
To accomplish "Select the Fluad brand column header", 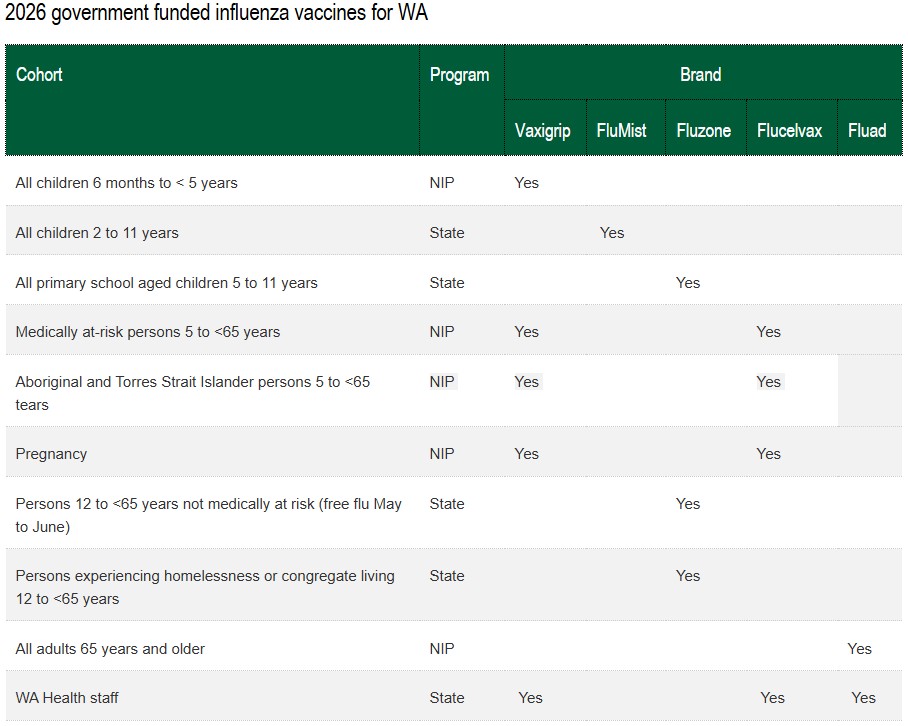I will [866, 131].
